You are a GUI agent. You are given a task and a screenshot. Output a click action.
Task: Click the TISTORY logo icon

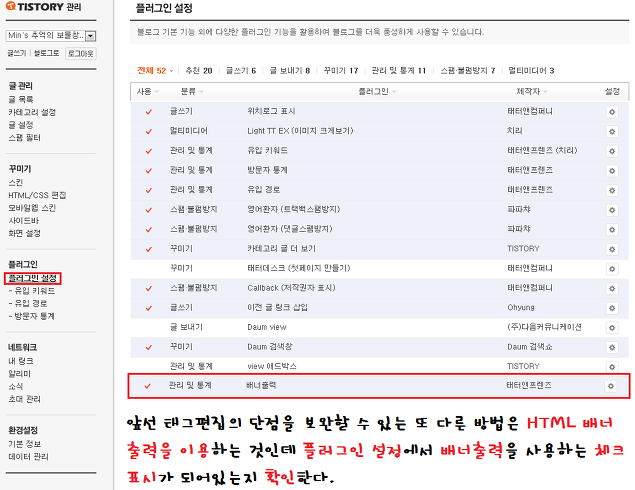[x=11, y=6]
